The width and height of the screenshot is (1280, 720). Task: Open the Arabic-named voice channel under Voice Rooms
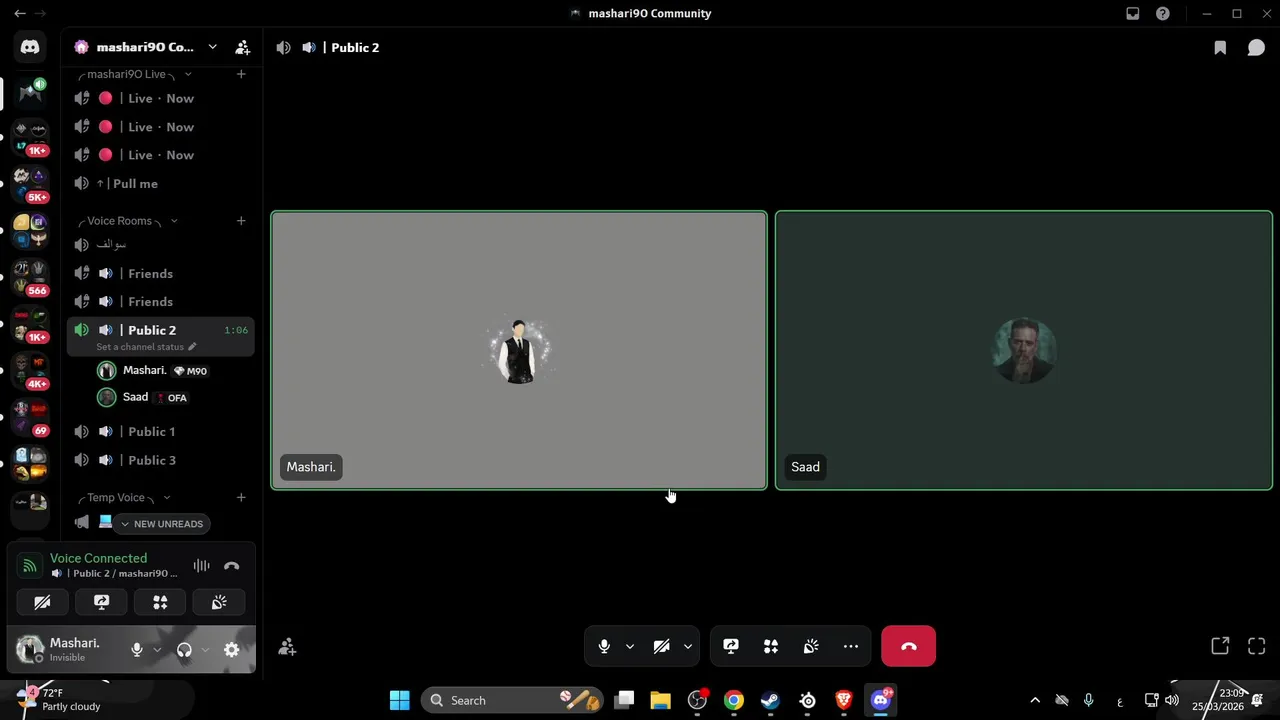161,245
